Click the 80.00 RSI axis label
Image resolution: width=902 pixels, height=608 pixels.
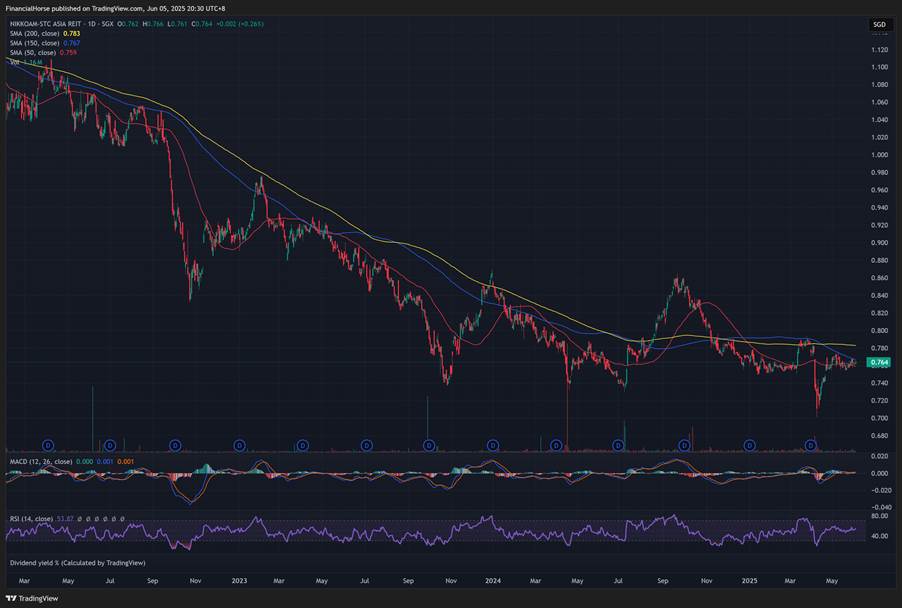pyautogui.click(x=880, y=517)
